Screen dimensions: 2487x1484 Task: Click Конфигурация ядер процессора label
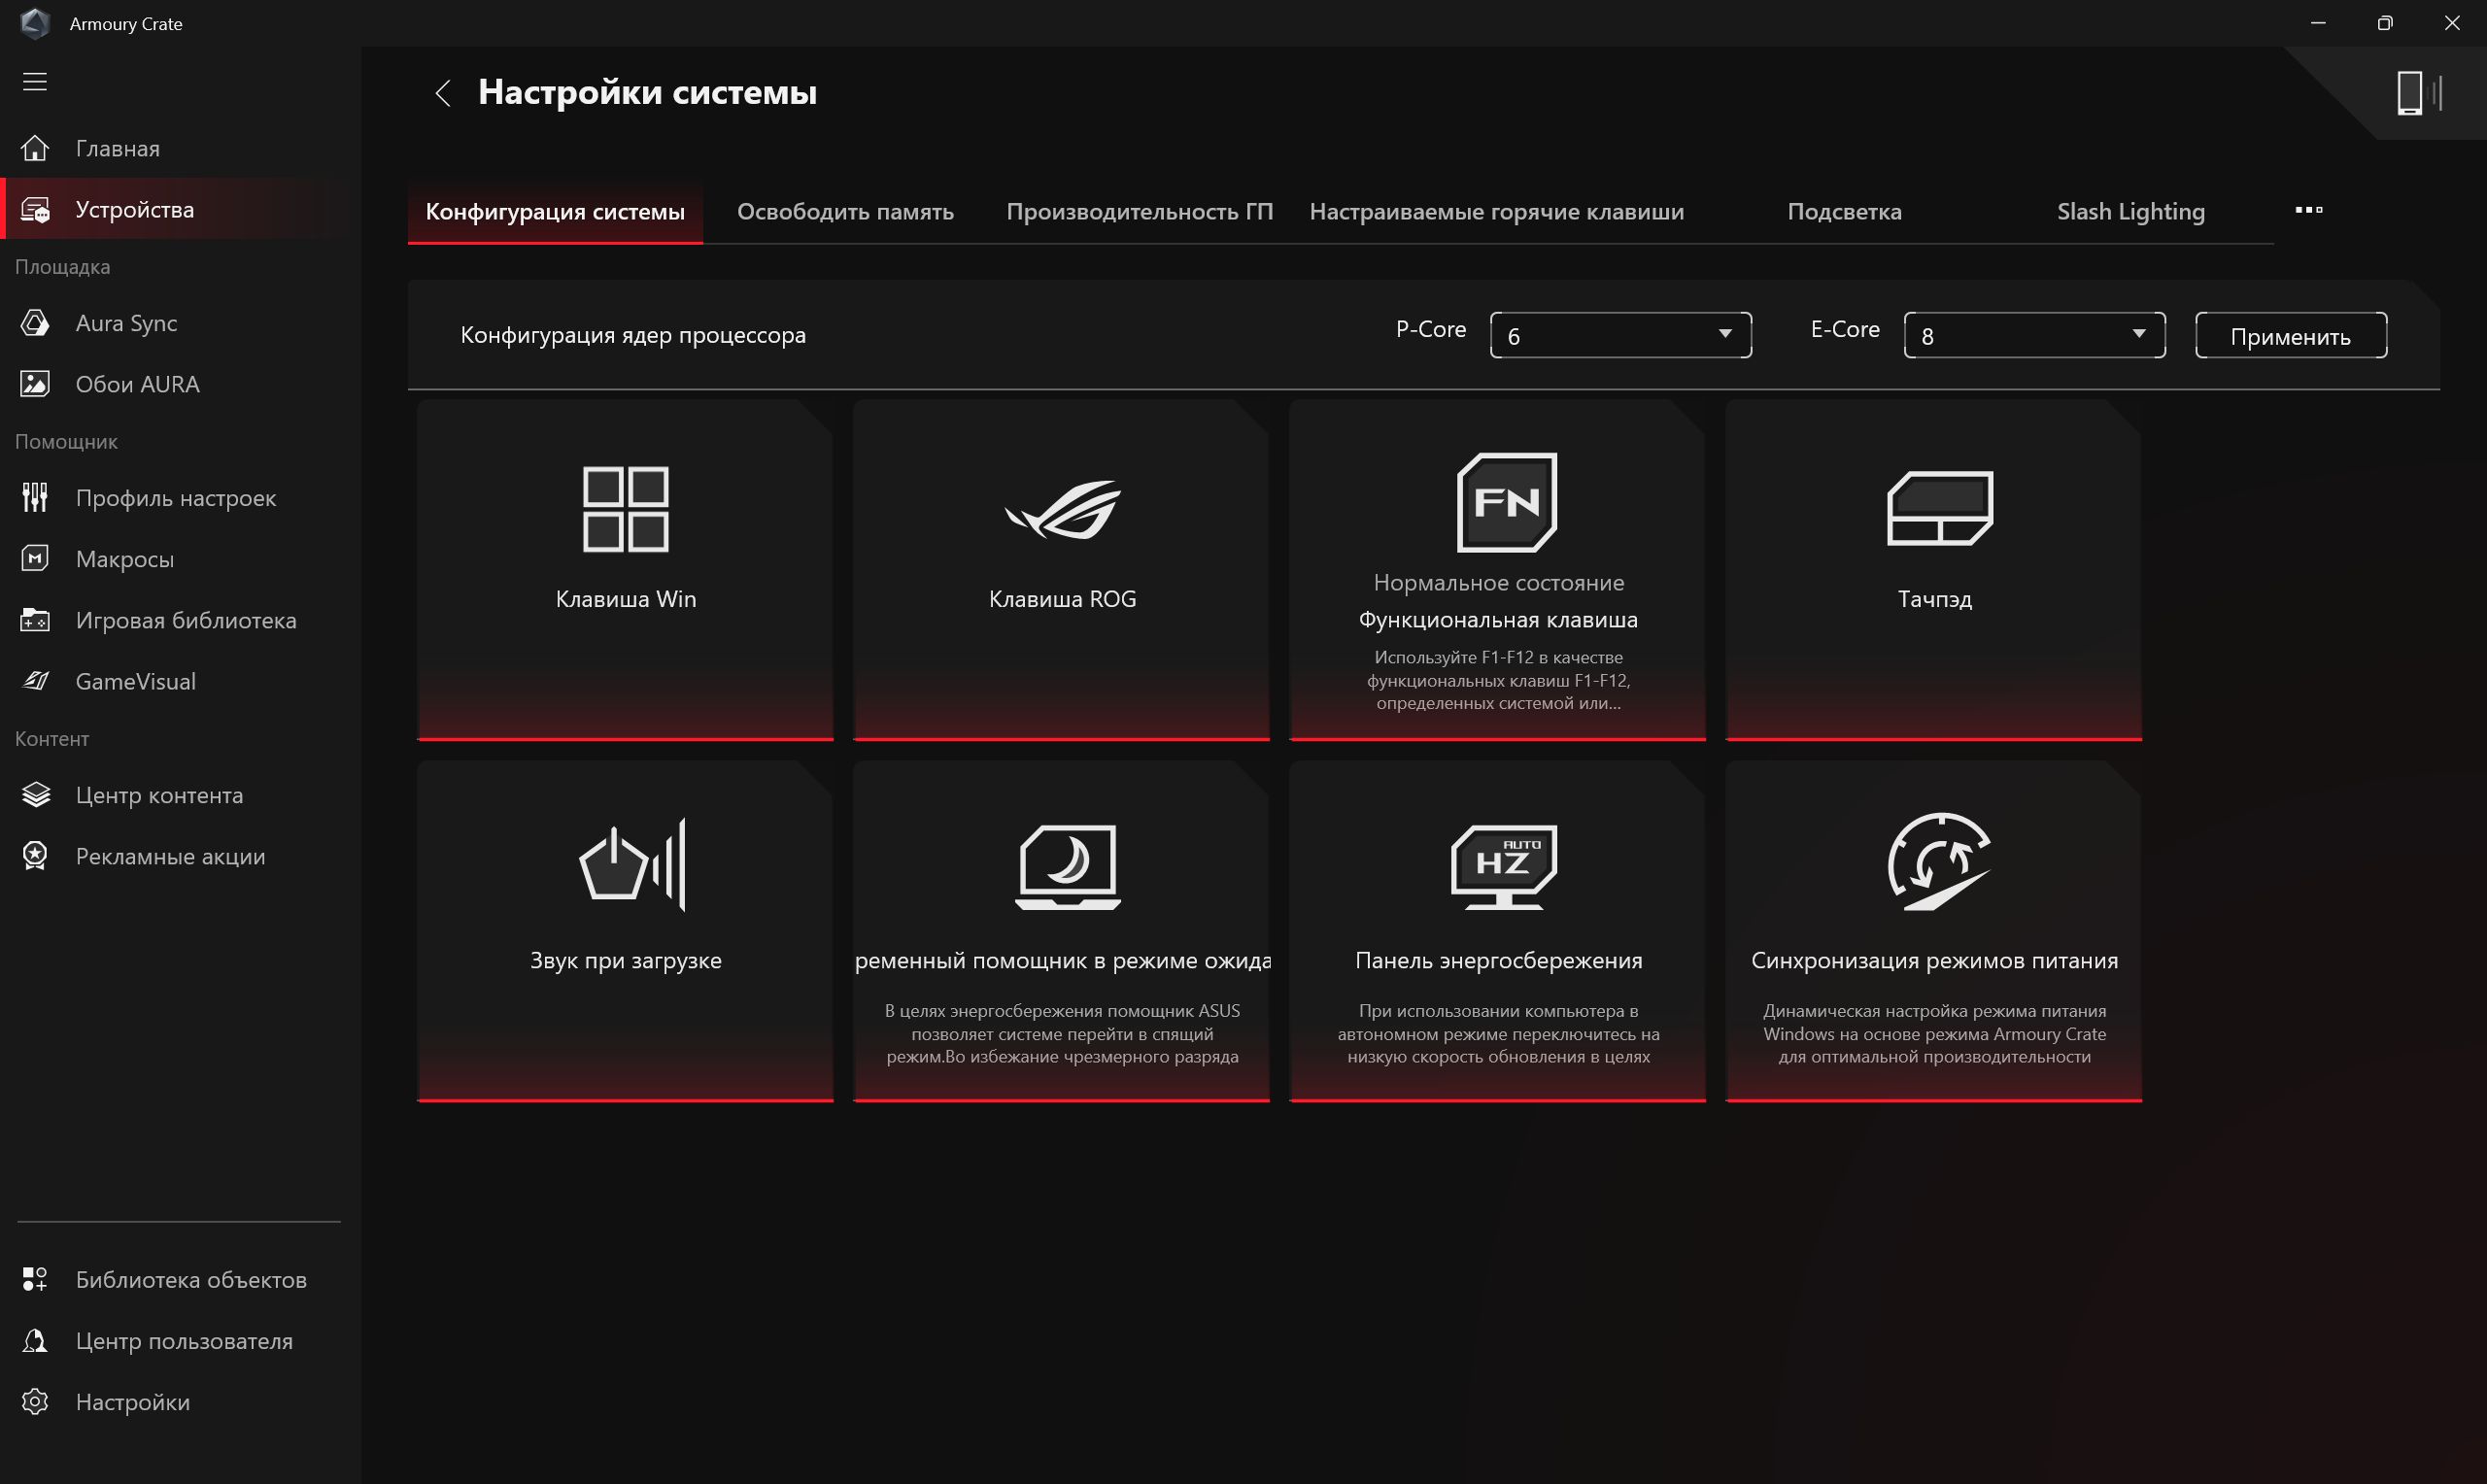click(x=633, y=335)
